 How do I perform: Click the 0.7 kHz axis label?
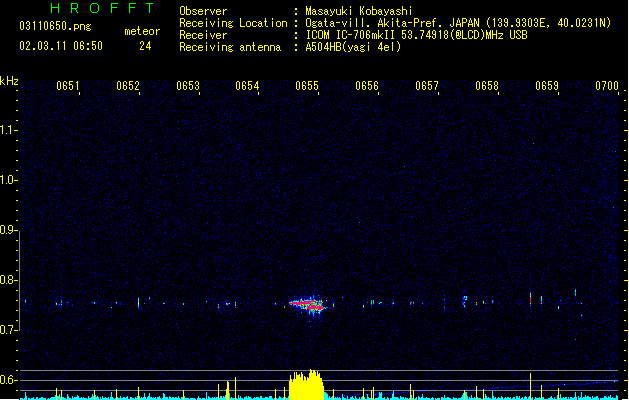(x=8, y=330)
